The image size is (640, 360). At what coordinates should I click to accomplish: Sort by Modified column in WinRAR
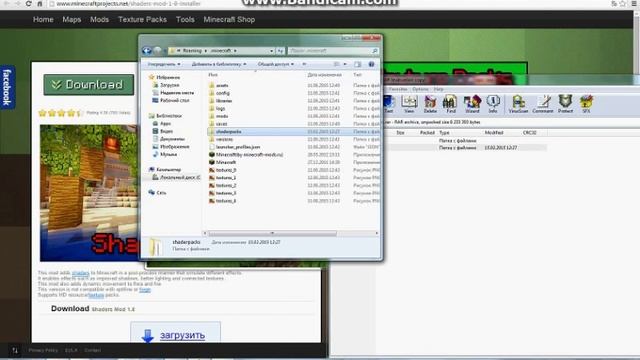pyautogui.click(x=494, y=133)
